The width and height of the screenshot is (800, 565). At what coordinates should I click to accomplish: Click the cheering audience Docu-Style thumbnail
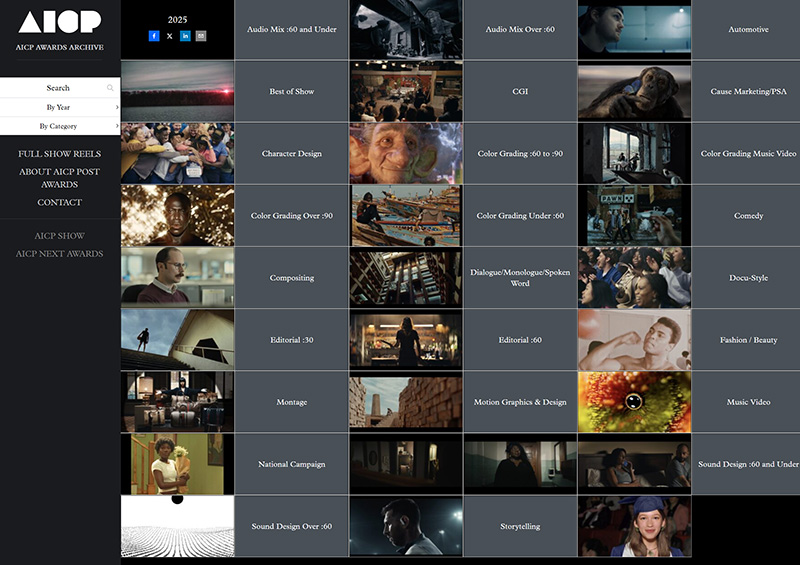point(634,278)
